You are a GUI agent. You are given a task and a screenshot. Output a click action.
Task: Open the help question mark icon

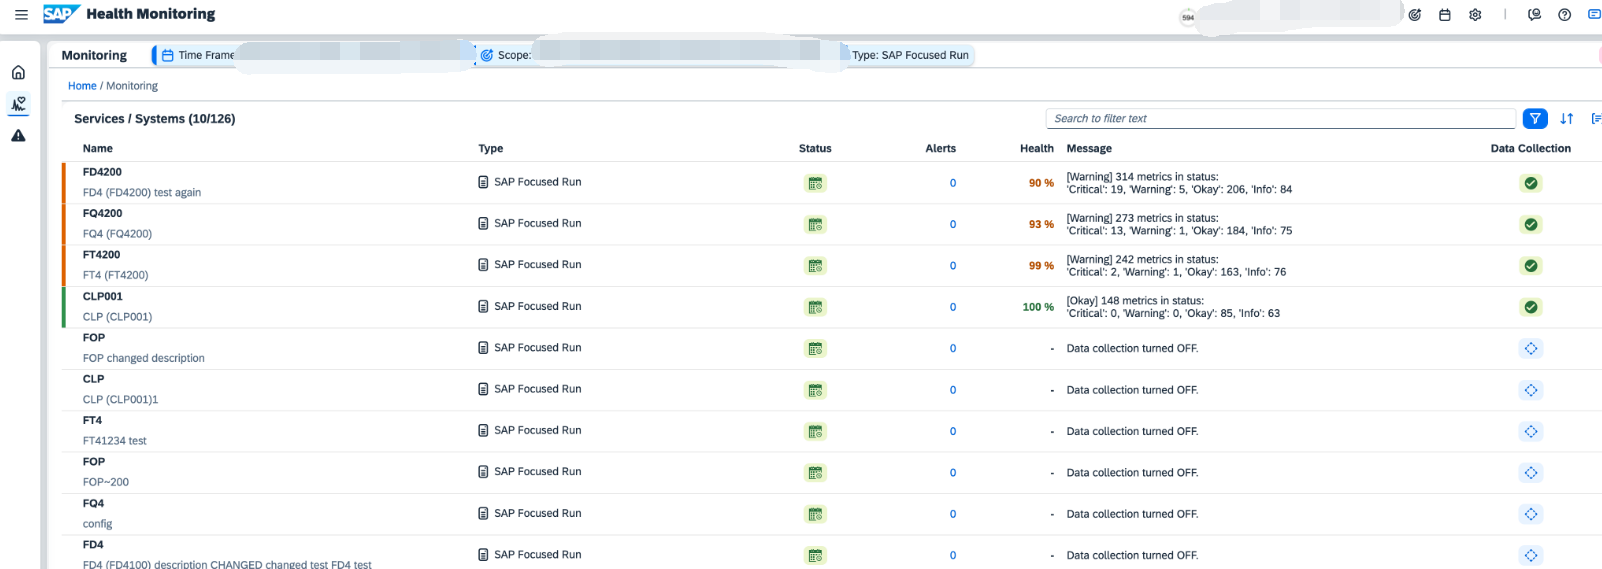point(1565,15)
